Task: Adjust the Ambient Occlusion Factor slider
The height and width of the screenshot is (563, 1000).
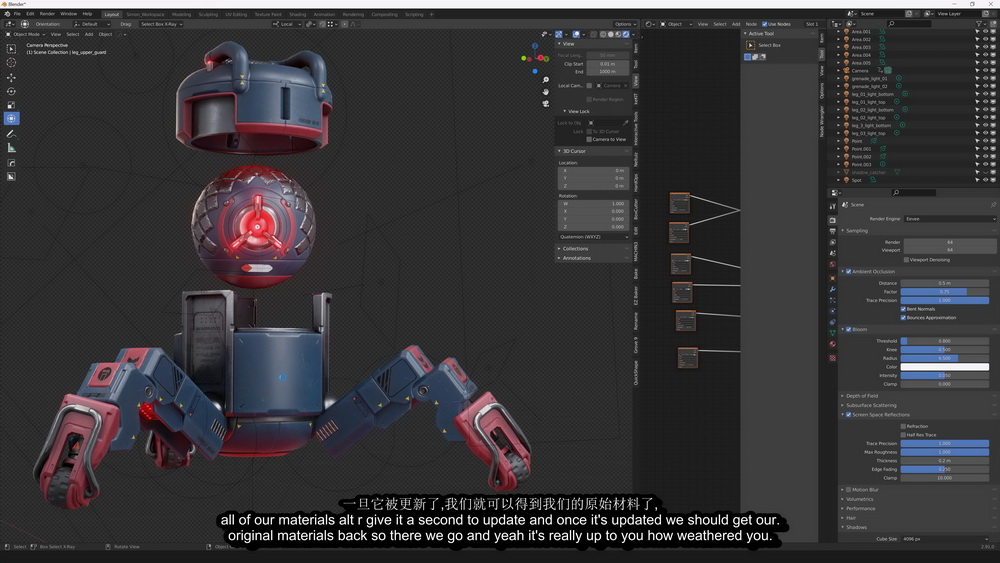Action: tap(945, 292)
